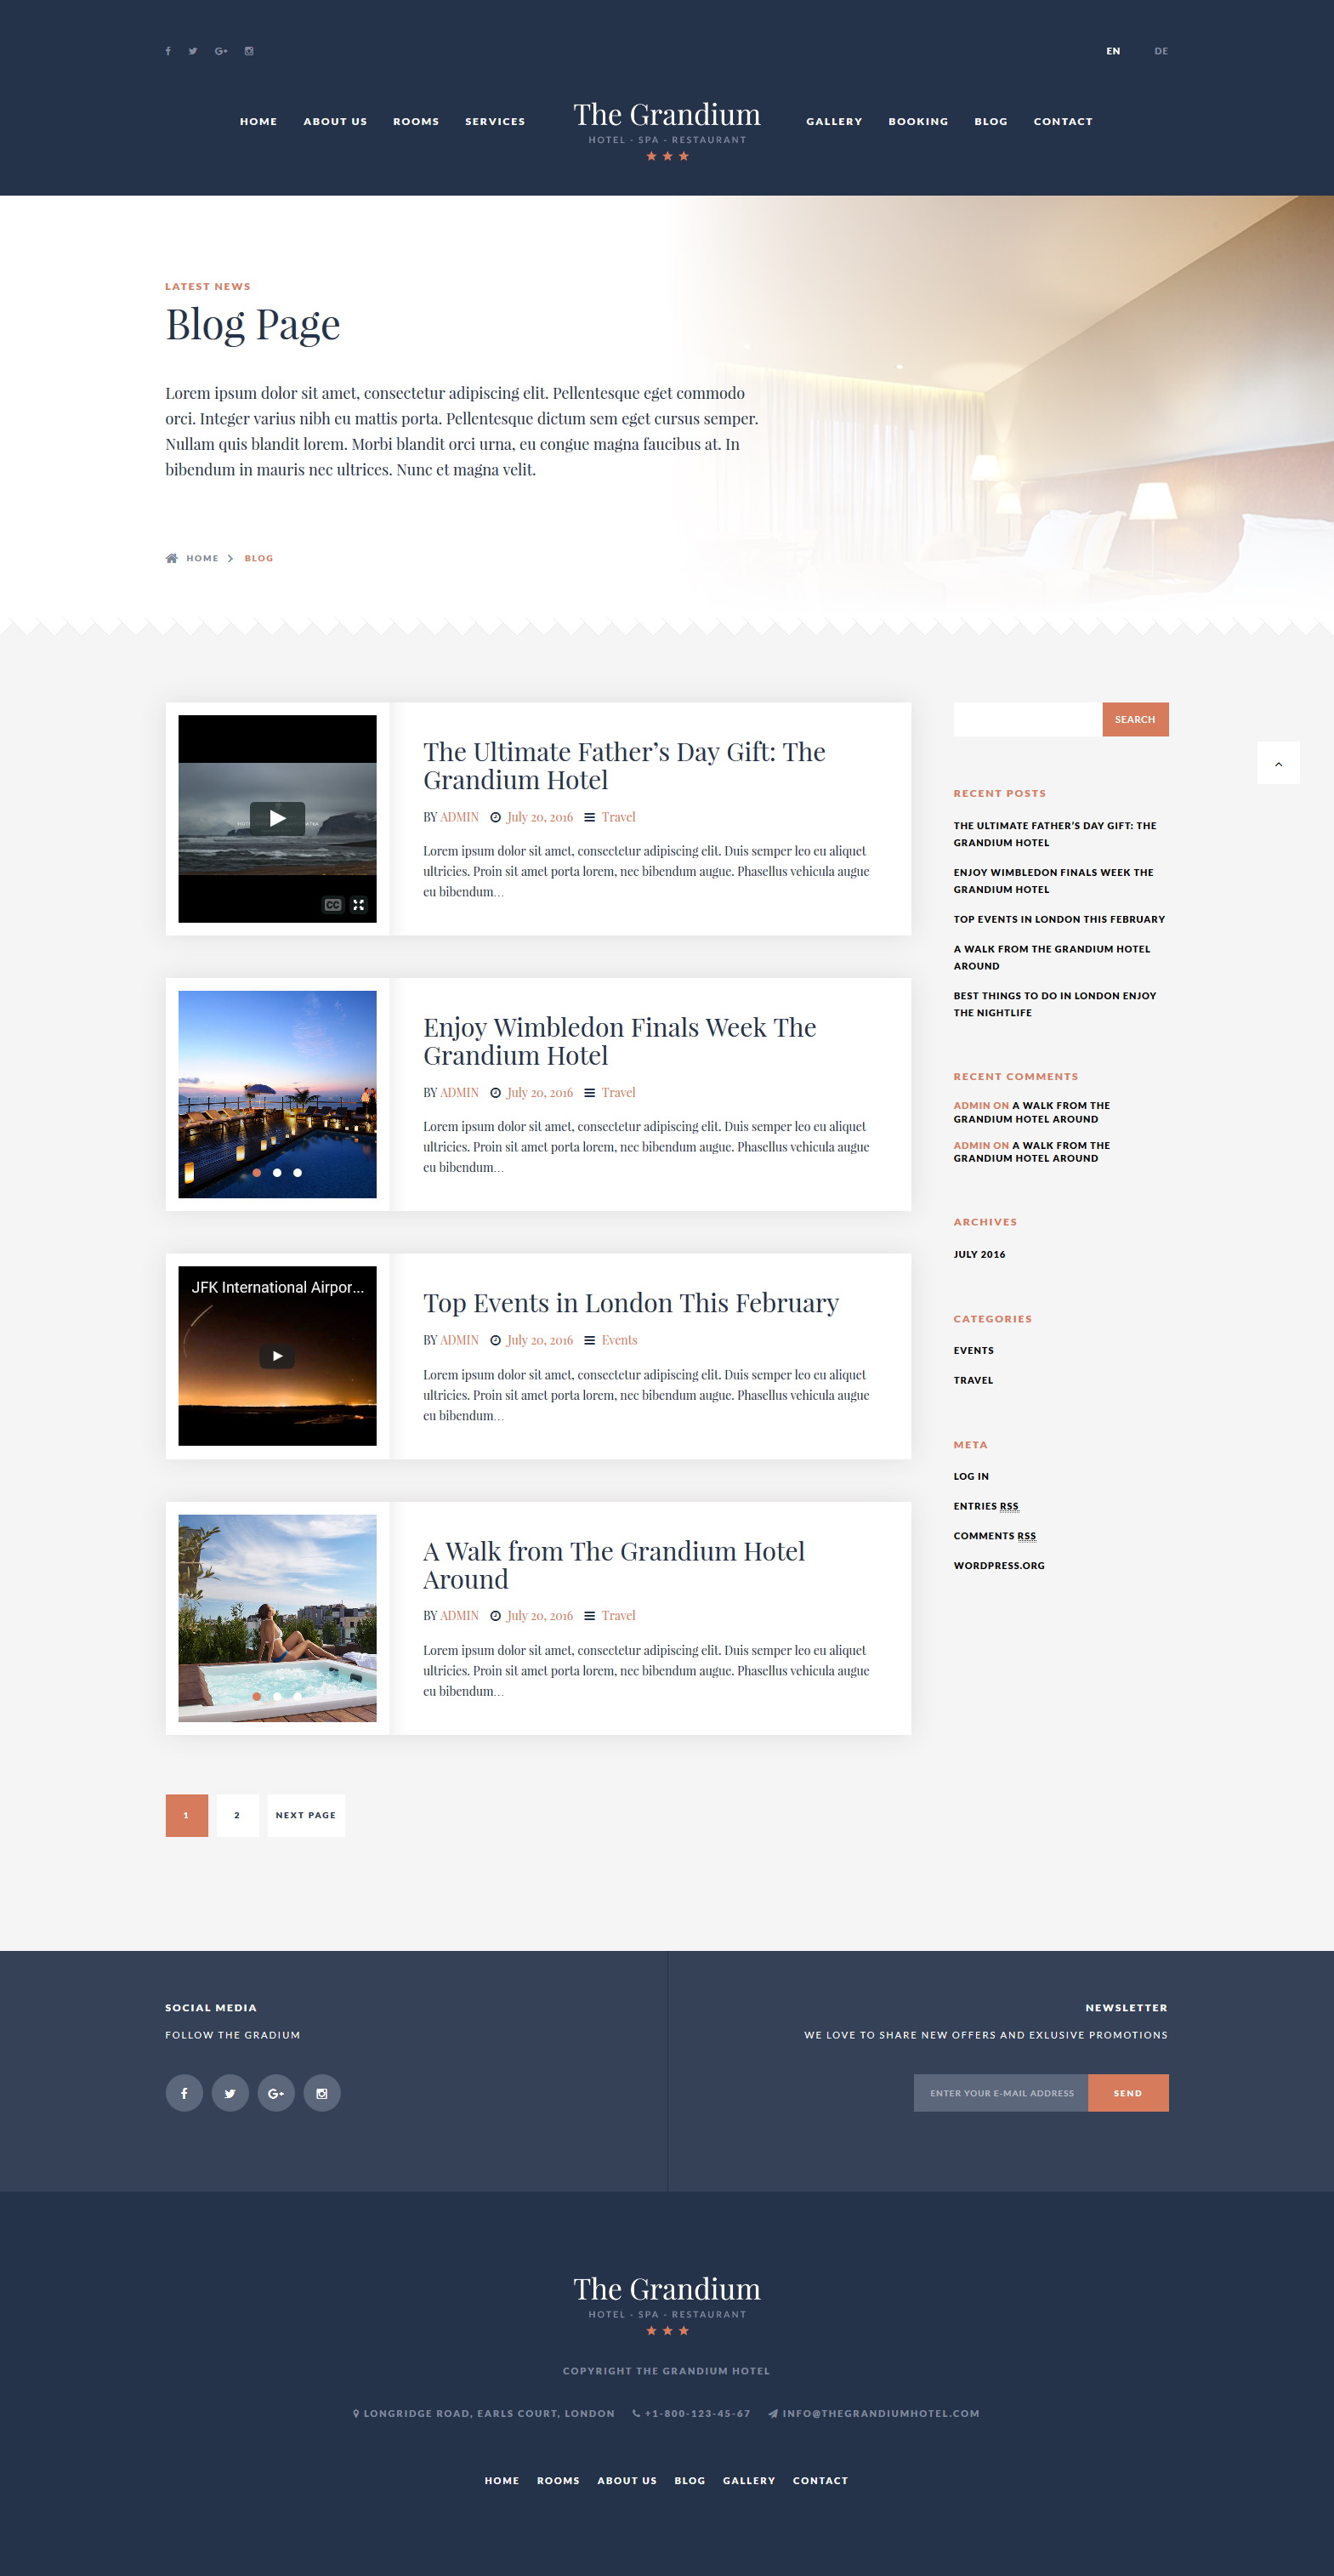Open Top Events in London This February title
This screenshot has width=1334, height=2576.
point(631,1303)
